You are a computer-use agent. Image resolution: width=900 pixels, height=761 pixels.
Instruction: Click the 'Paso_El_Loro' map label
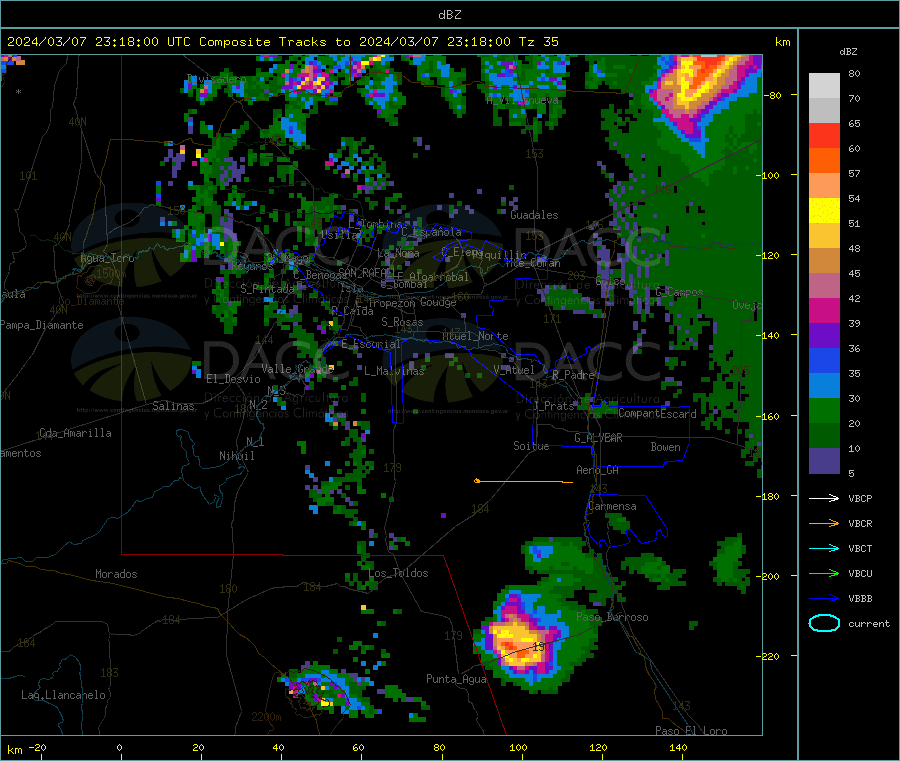[x=691, y=731]
